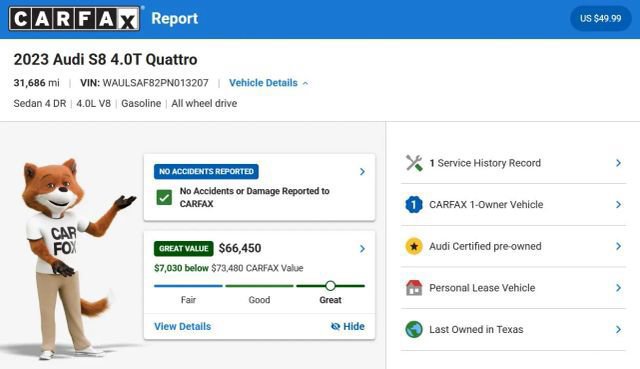This screenshot has height=369, width=640.
Task: Expand chevron beside Service History Record
Action: pos(618,163)
